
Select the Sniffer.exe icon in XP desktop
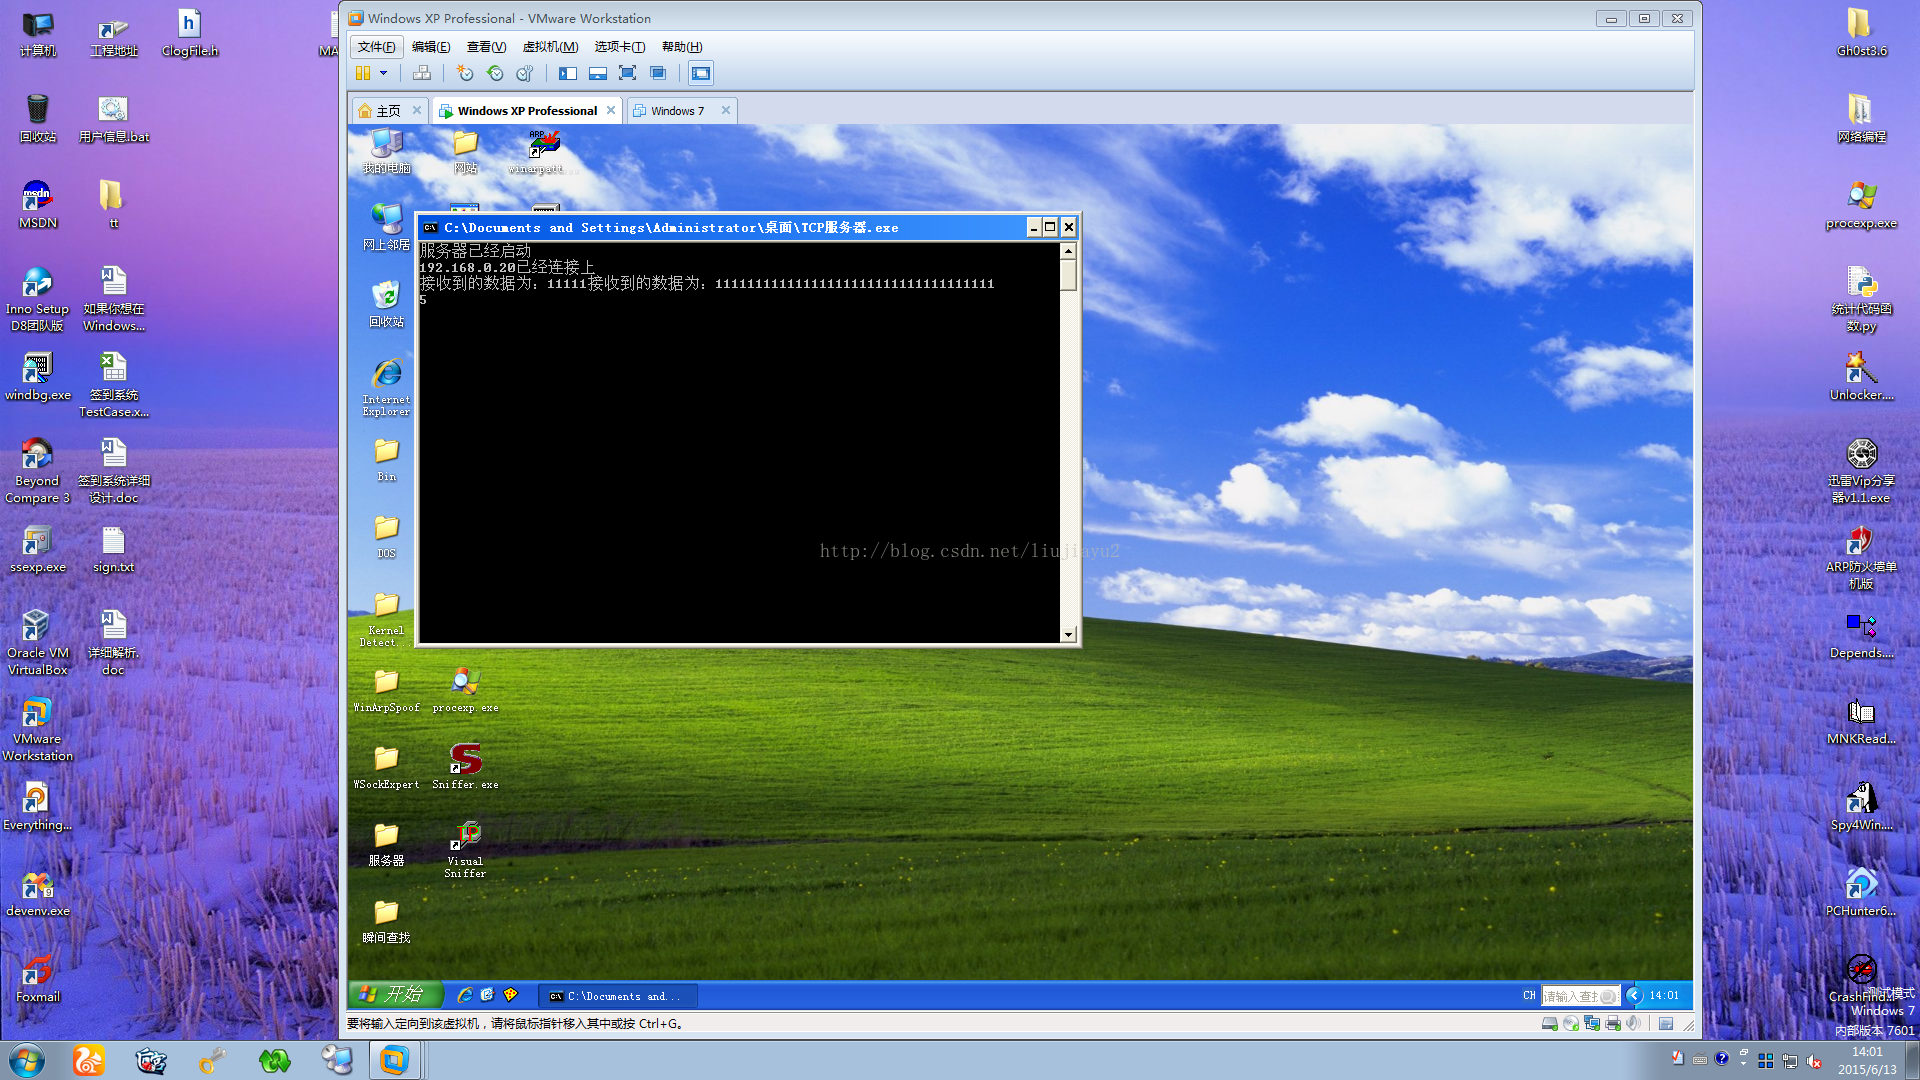pos(465,767)
